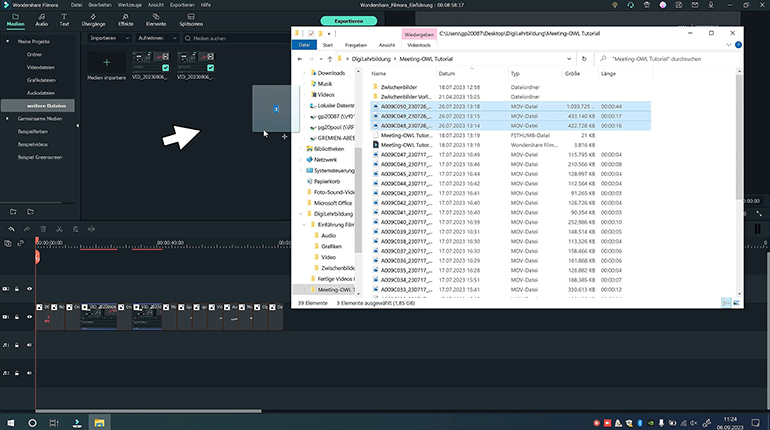Go back in Explorer navigation
Image resolution: width=770 pixels, height=430 pixels.
pyautogui.click(x=300, y=59)
